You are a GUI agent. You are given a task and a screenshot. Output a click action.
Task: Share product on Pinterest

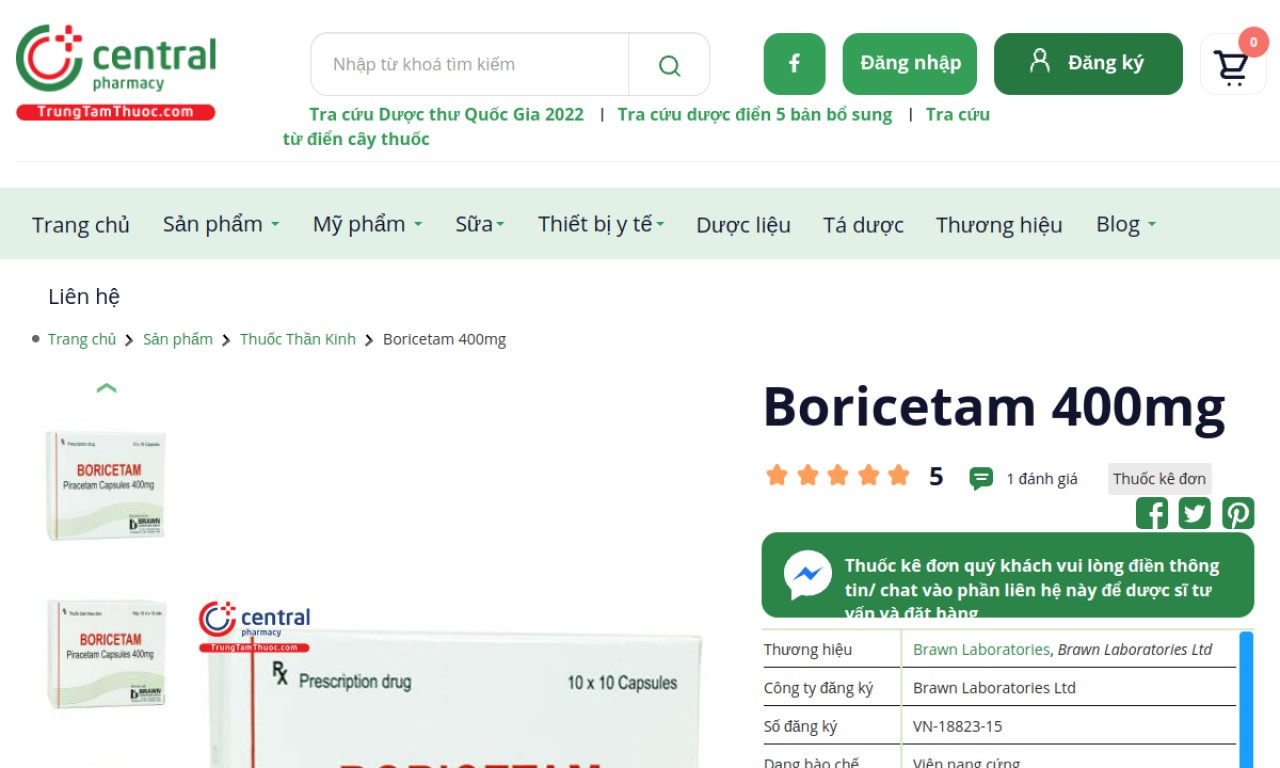coord(1238,514)
